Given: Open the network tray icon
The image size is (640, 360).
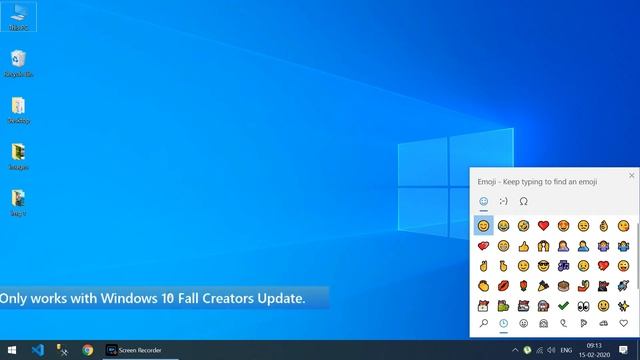Looking at the screenshot, I should point(540,350).
